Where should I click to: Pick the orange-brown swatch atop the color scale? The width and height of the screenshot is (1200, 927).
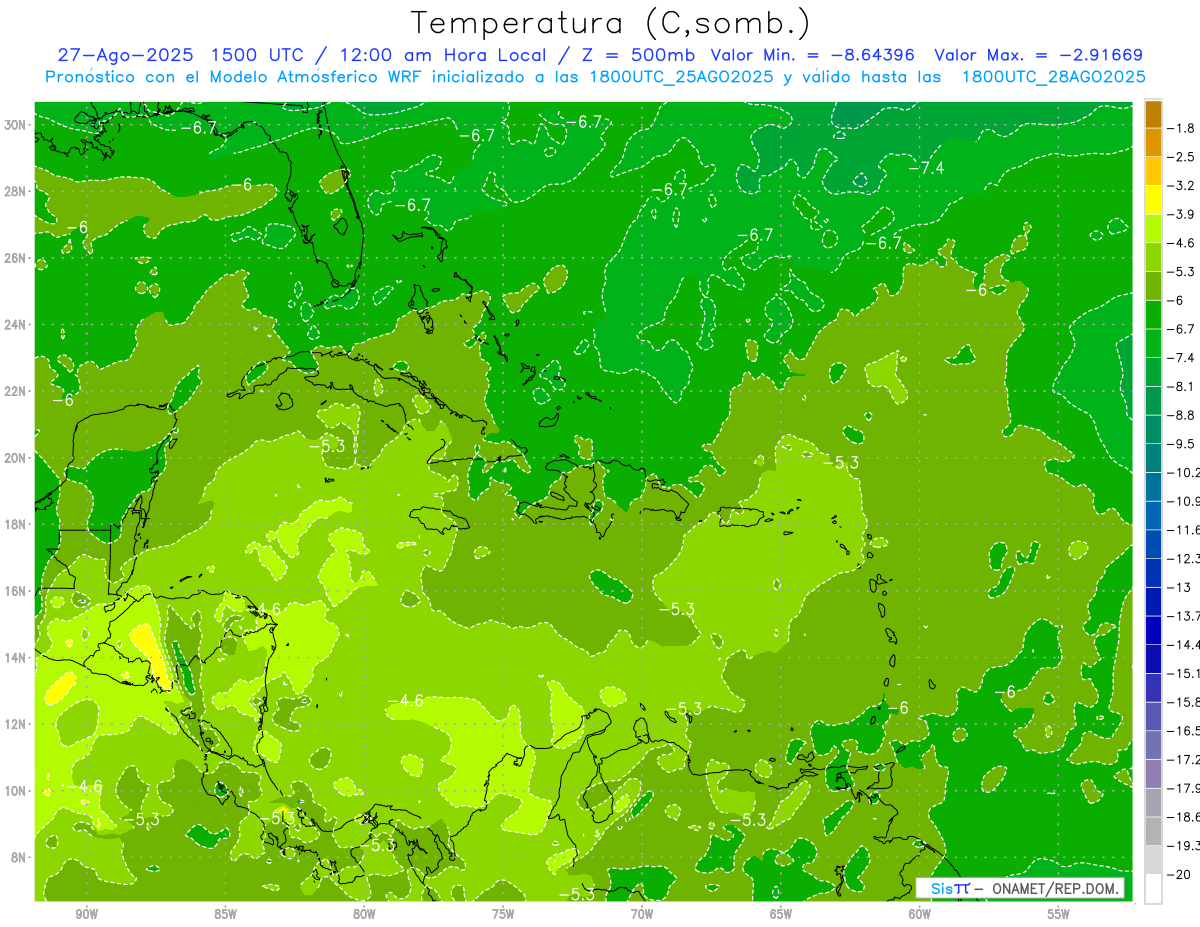point(1153,113)
